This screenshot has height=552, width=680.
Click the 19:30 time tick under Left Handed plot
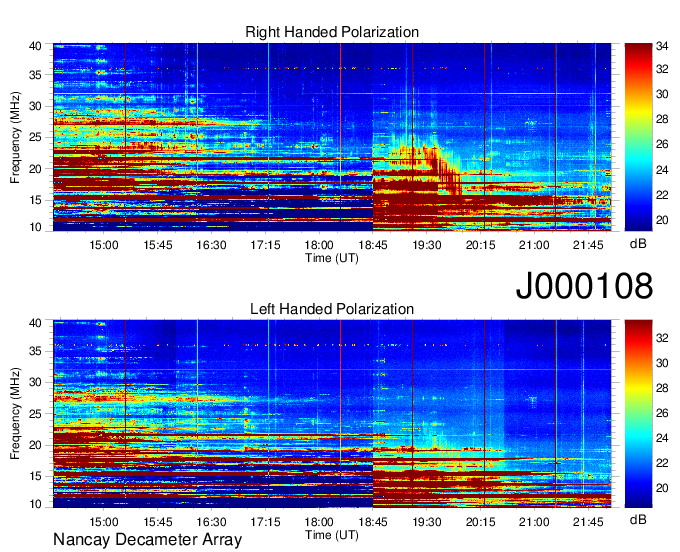427,522
